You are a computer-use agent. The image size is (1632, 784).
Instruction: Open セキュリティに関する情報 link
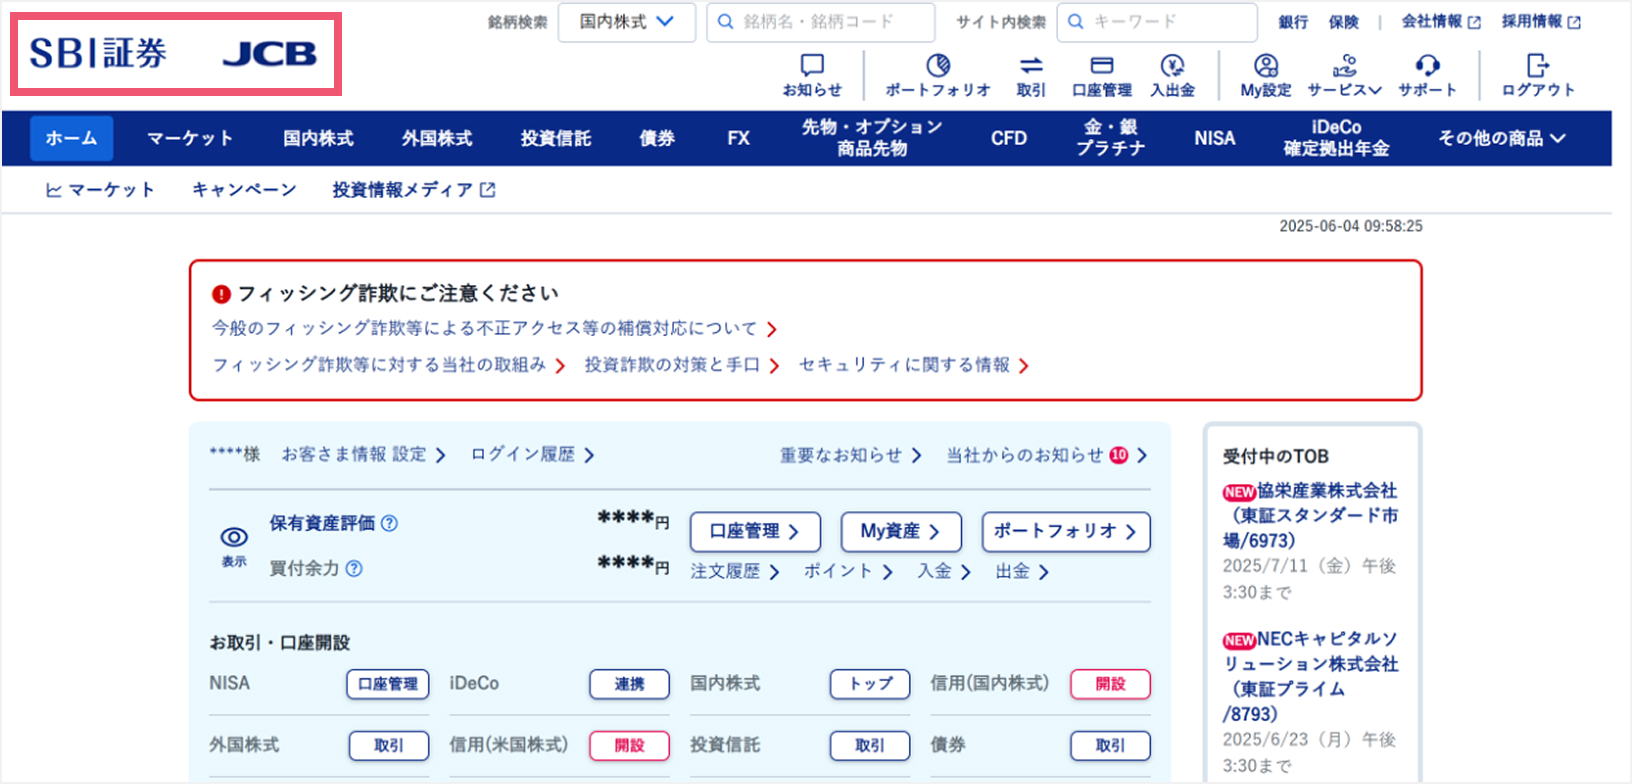pos(914,365)
